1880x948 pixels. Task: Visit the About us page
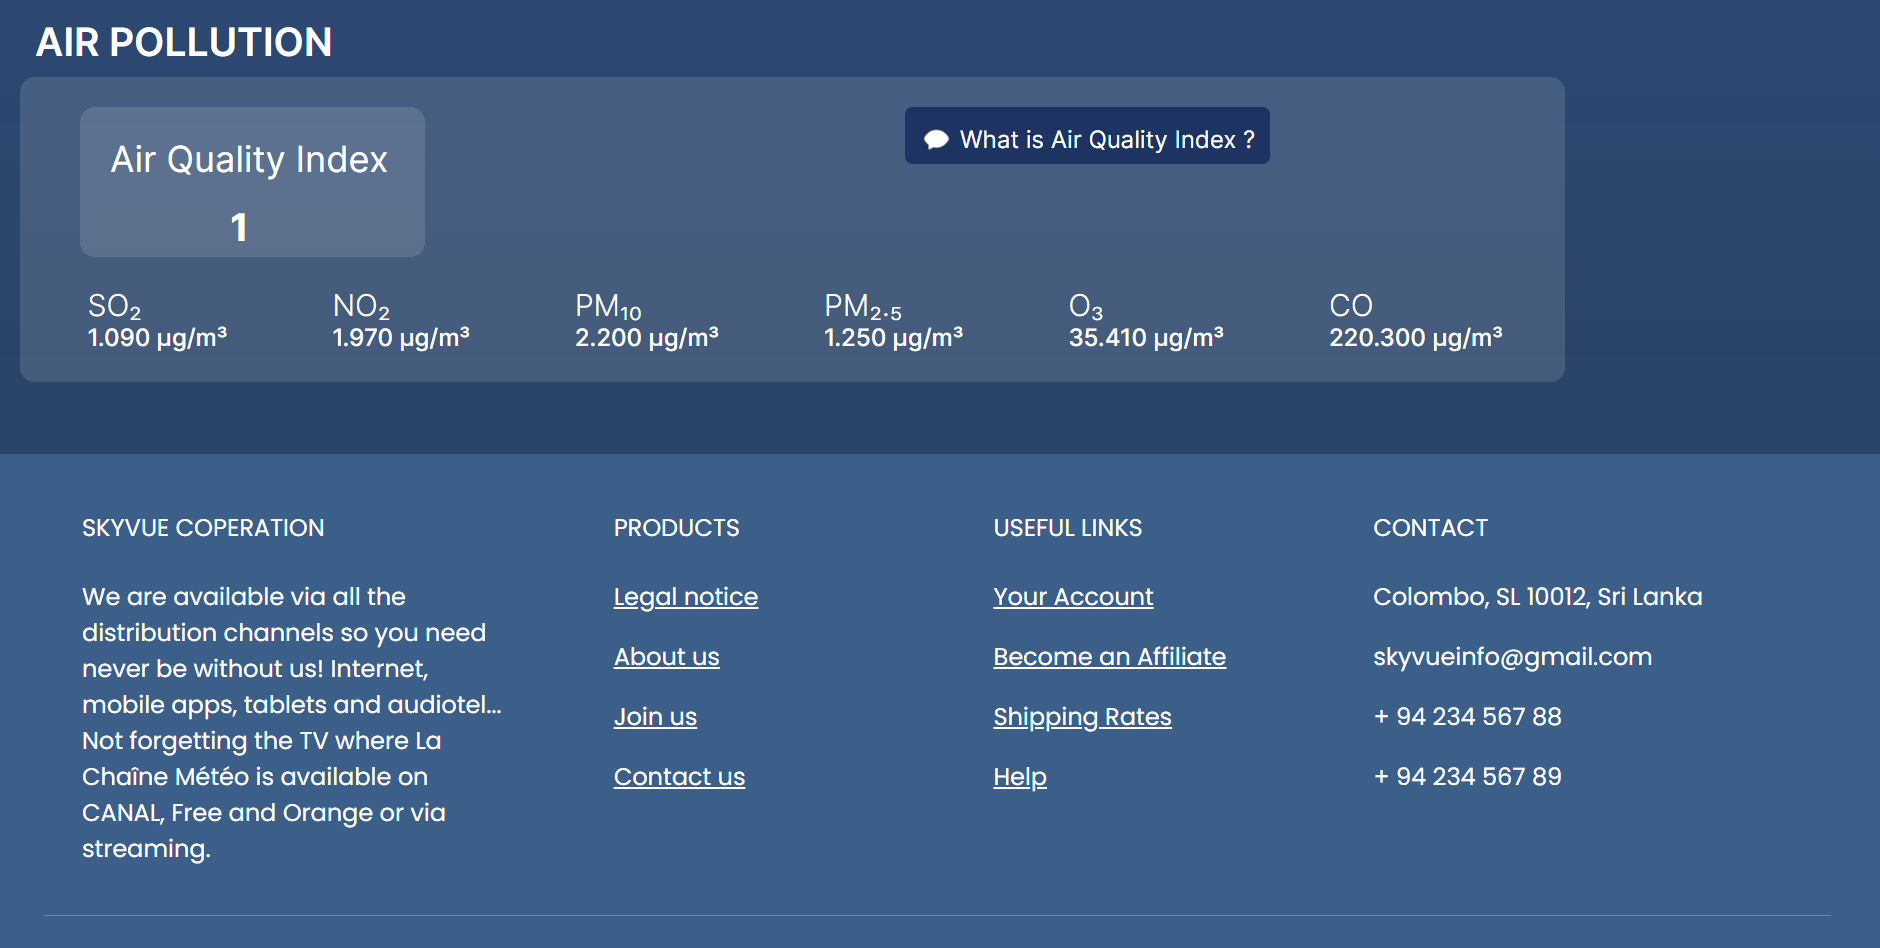pyautogui.click(x=666, y=657)
